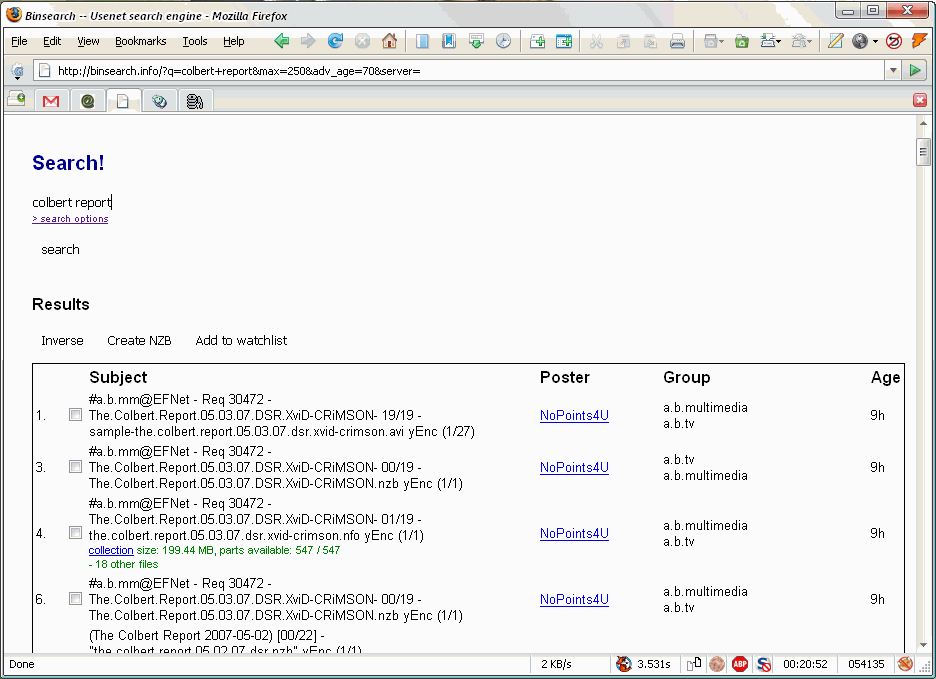This screenshot has height=679, width=936.
Task: Tick checkbox for result number 6
Action: [75, 598]
